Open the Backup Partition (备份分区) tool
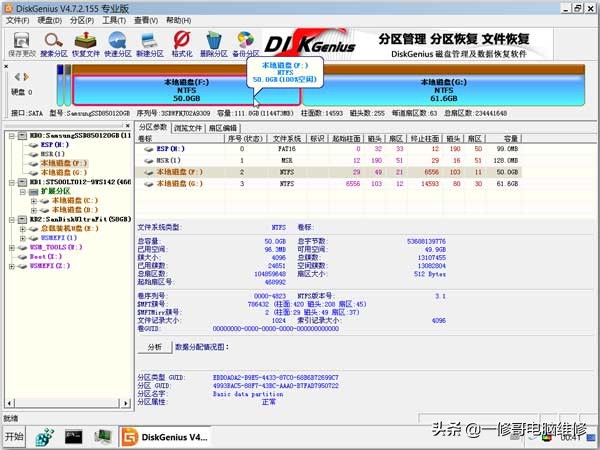The image size is (600, 450). [x=246, y=44]
